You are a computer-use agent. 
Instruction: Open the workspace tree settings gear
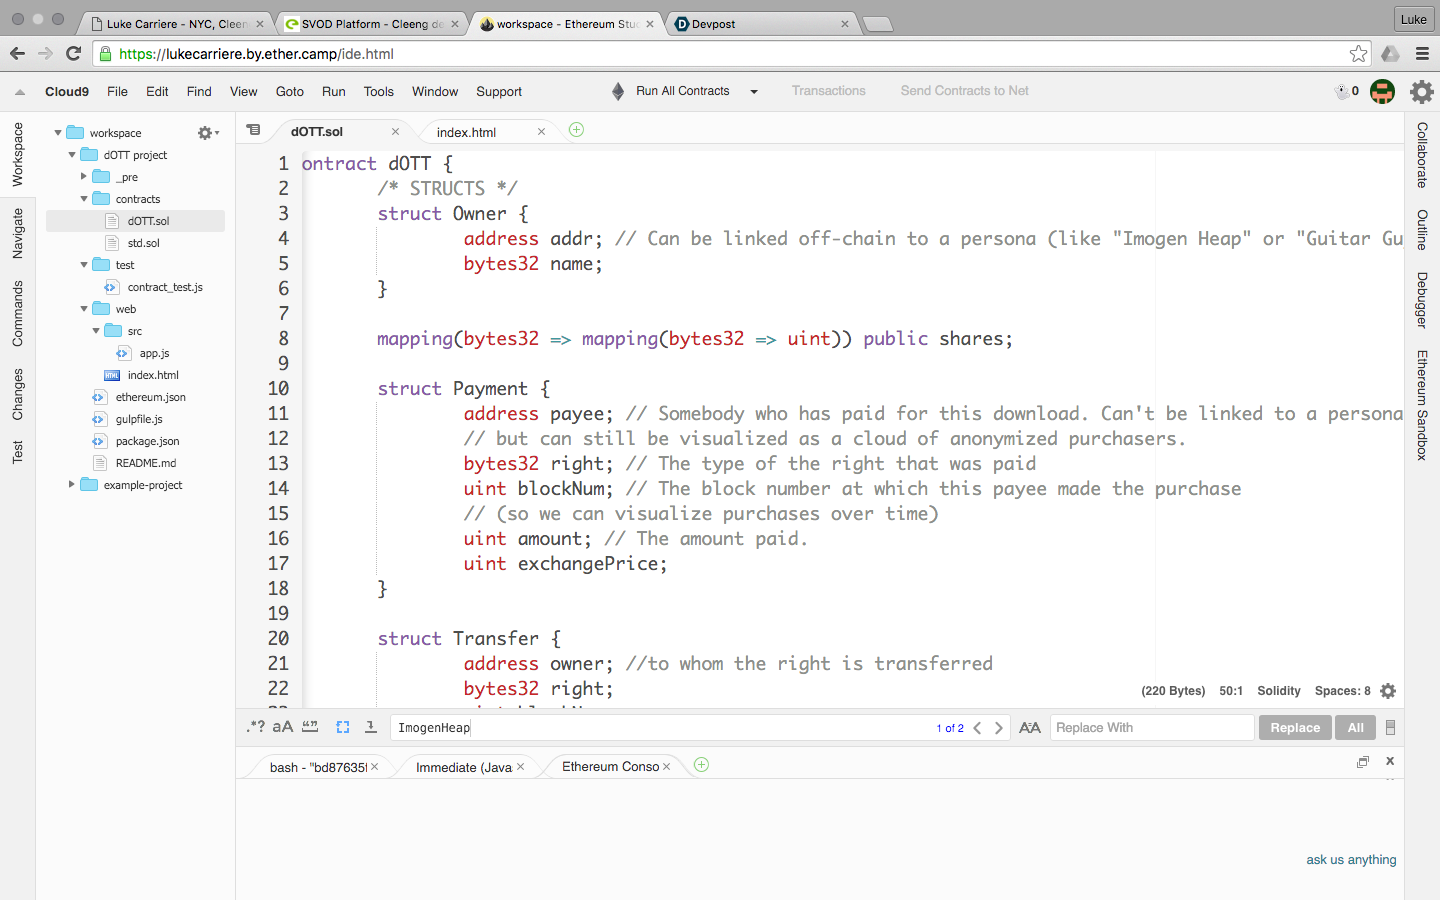pyautogui.click(x=207, y=133)
